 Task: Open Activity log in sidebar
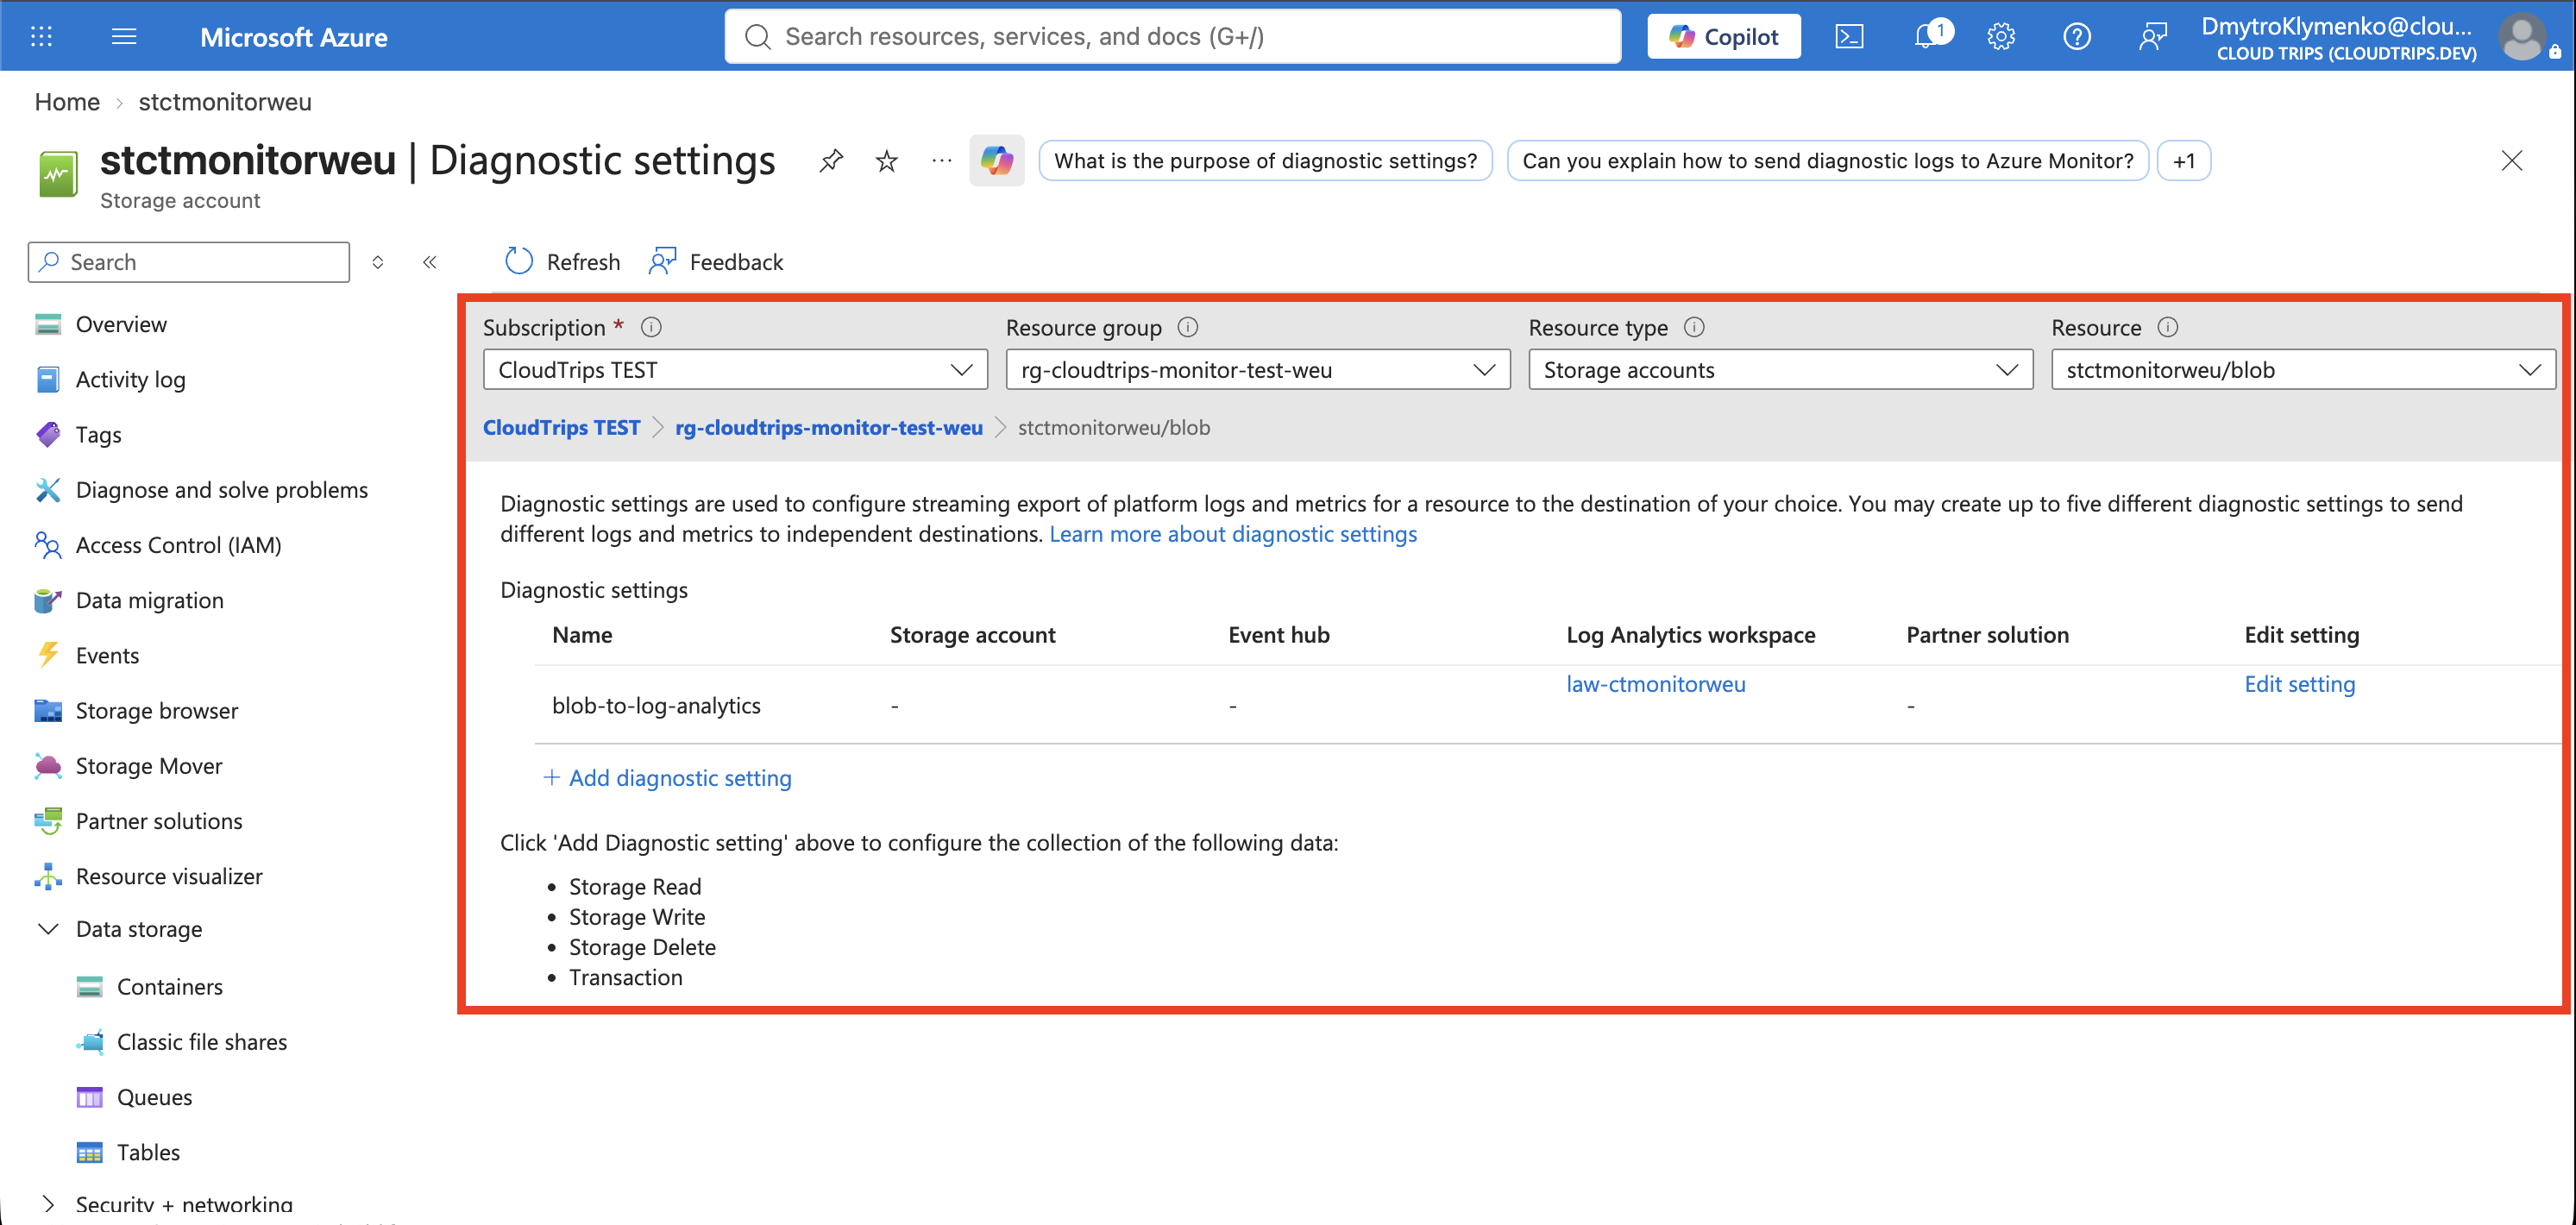point(130,380)
